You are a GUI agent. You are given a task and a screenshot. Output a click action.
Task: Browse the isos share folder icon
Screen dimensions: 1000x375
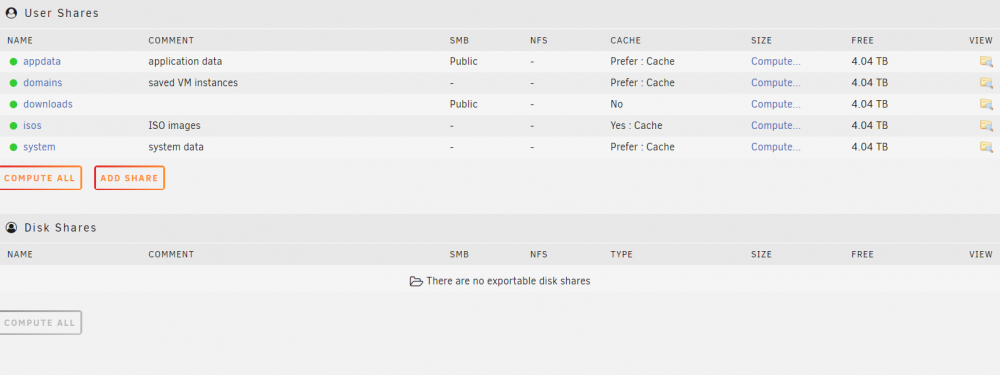pos(986,126)
